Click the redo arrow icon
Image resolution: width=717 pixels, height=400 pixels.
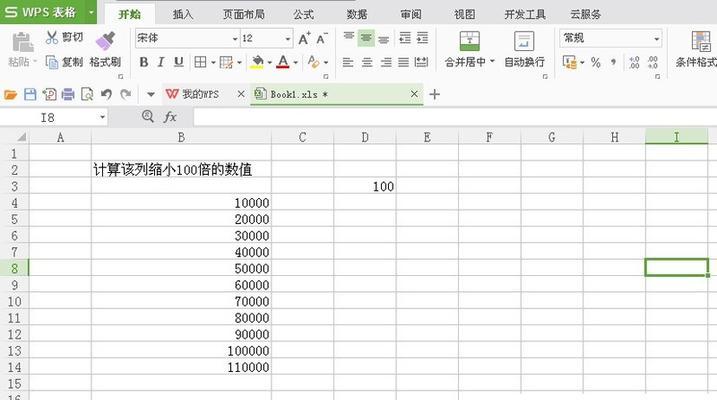(125, 95)
